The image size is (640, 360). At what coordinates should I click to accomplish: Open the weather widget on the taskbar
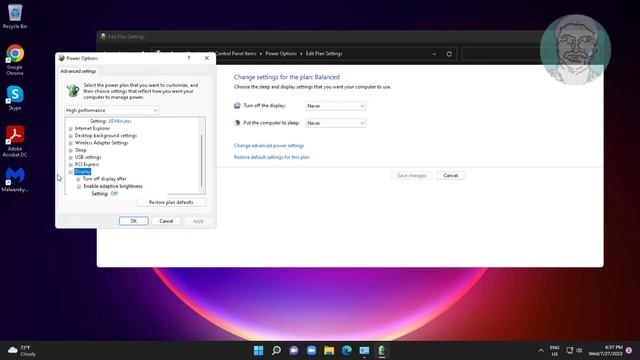(22, 351)
